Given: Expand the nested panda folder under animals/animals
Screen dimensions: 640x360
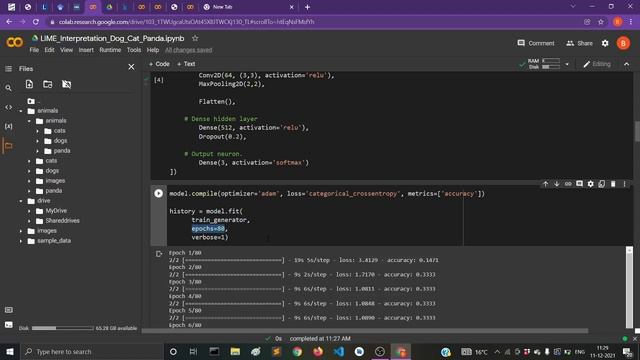Looking at the screenshot, I should point(38,151).
